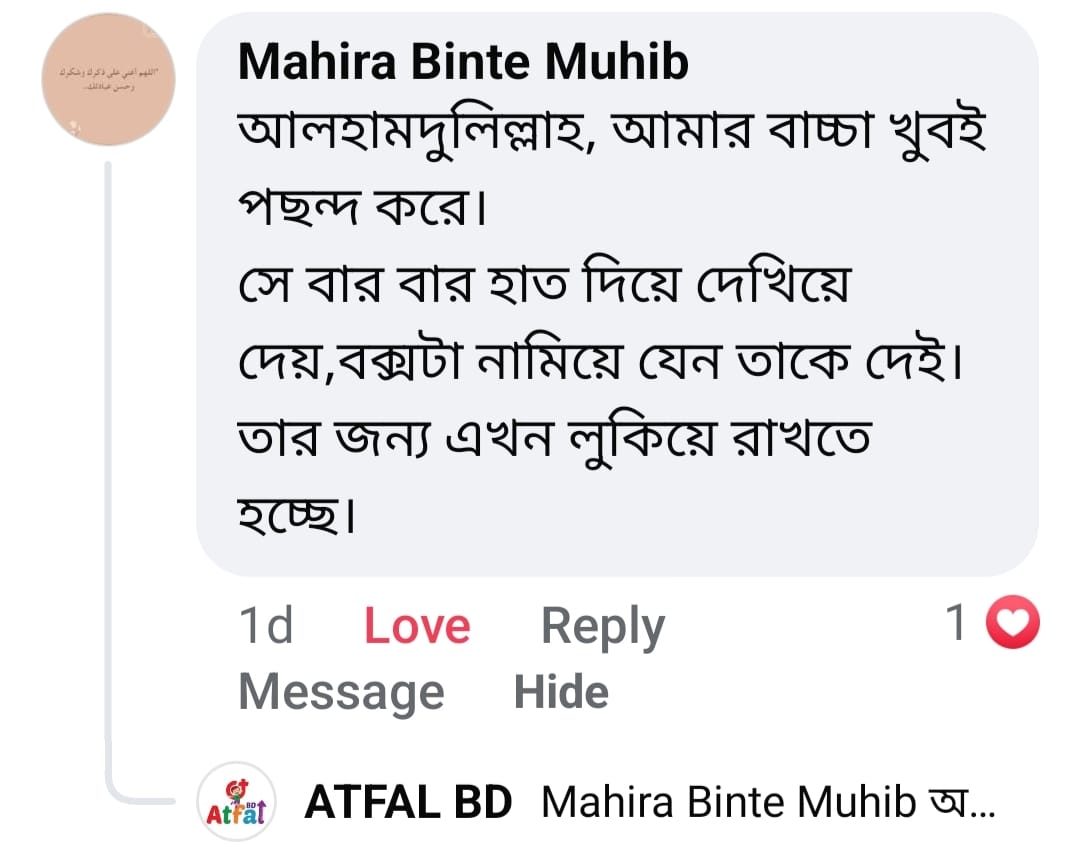
Task: Click the comment's last word হচ্ছে
Action: 296,517
